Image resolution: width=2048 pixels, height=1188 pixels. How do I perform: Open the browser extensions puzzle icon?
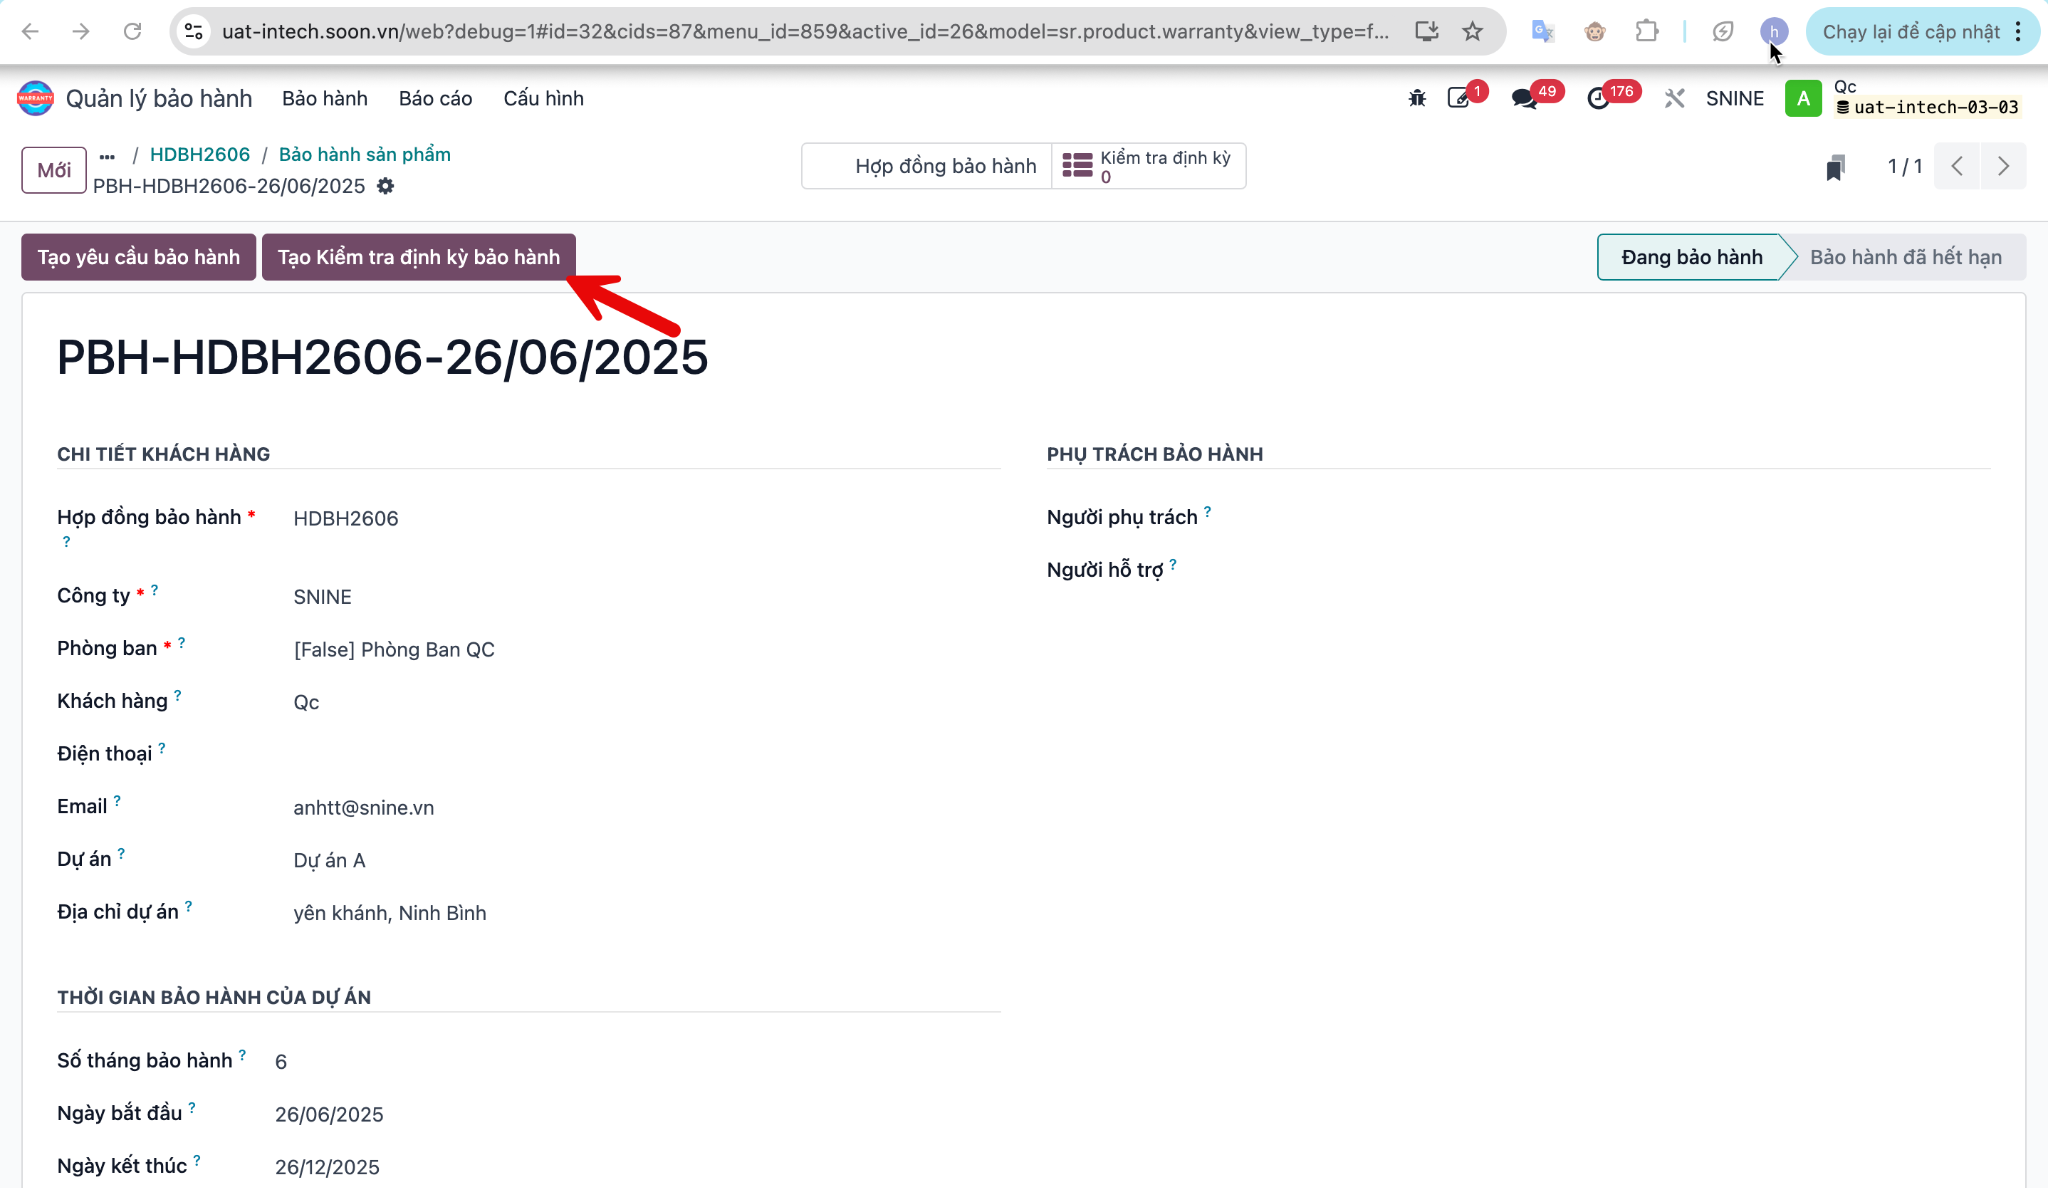(1647, 32)
